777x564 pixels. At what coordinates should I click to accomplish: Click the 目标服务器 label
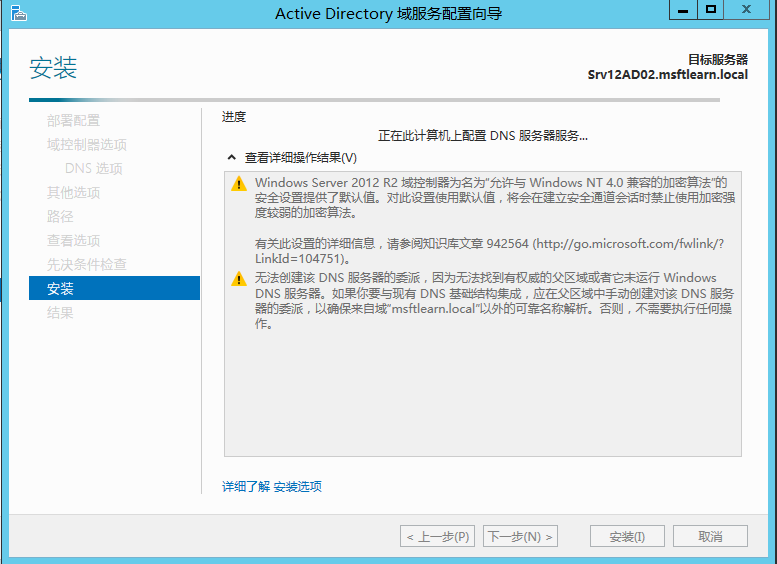click(x=718, y=59)
